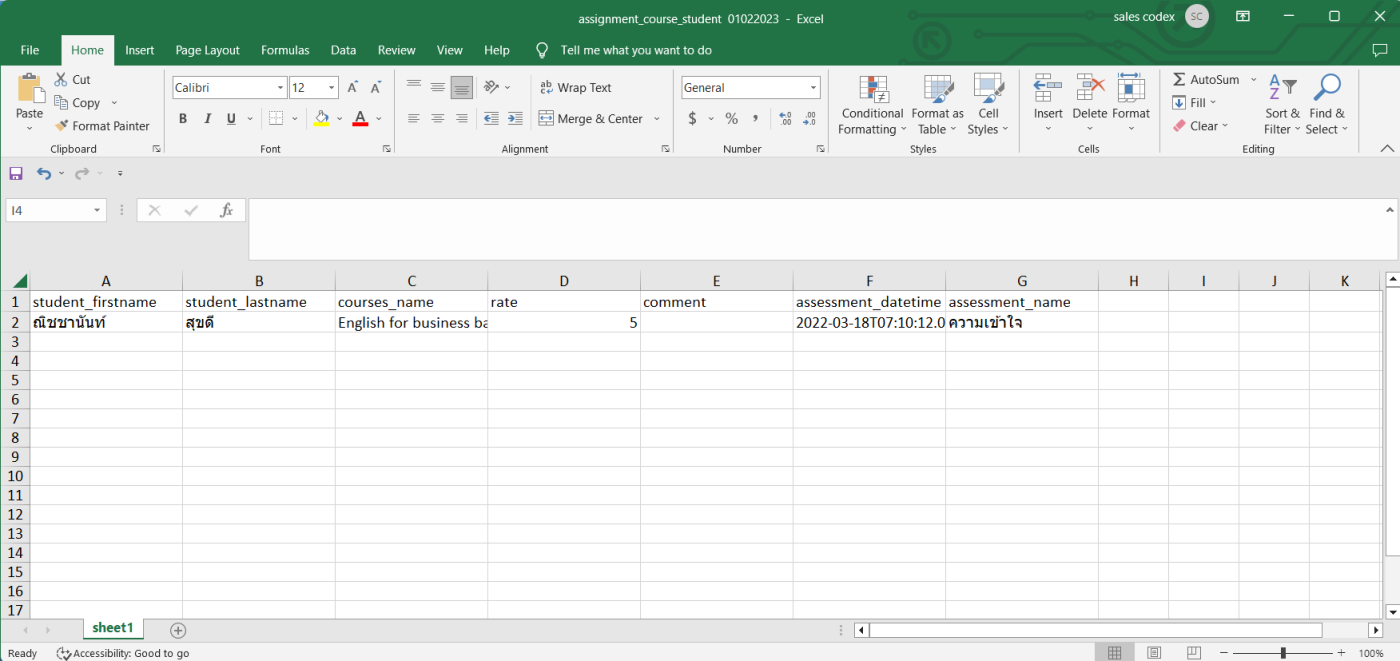Open the font name Calibri dropdown

[x=280, y=88]
